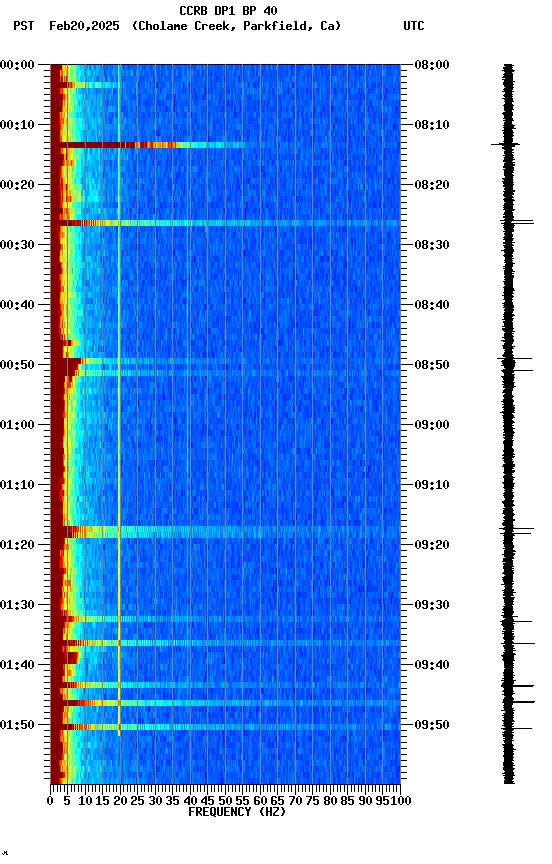
Task: Click the '40' frequency axis tick label
Action: [190, 802]
